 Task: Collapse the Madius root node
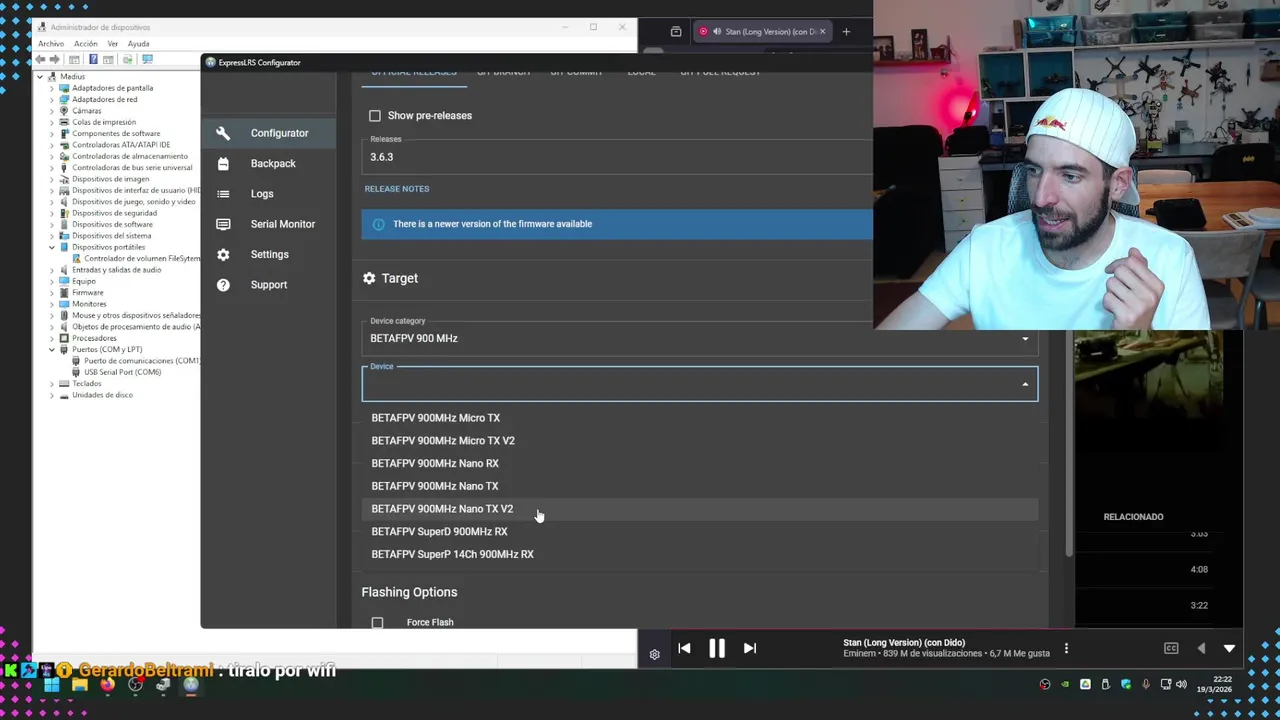point(40,77)
